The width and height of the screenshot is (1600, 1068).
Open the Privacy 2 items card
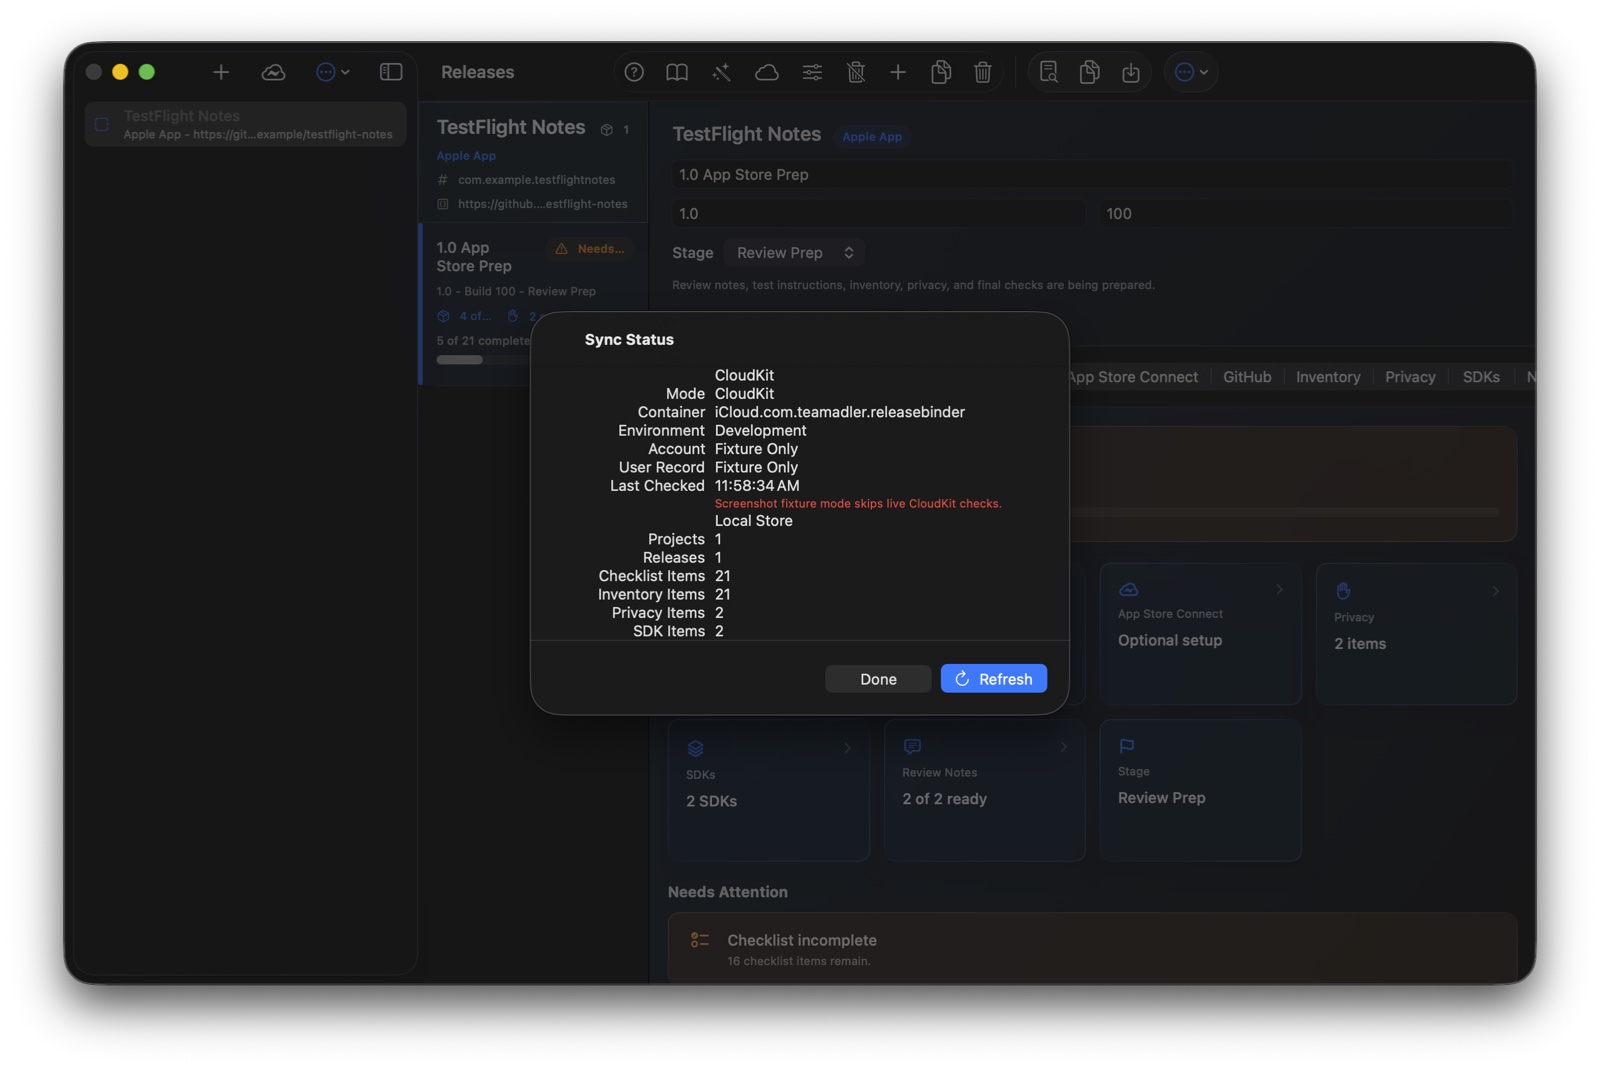pyautogui.click(x=1416, y=634)
